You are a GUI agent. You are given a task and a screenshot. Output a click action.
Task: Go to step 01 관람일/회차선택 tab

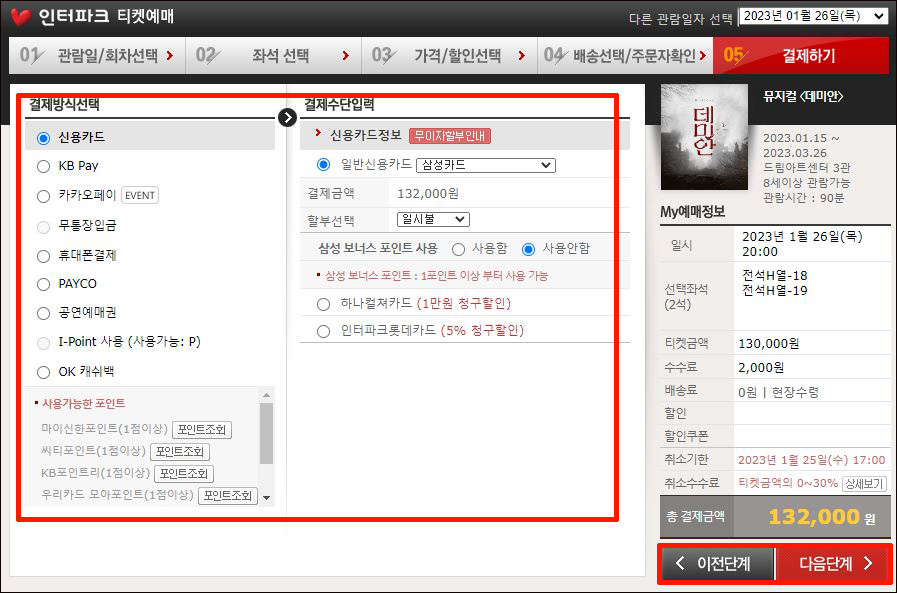click(97, 55)
